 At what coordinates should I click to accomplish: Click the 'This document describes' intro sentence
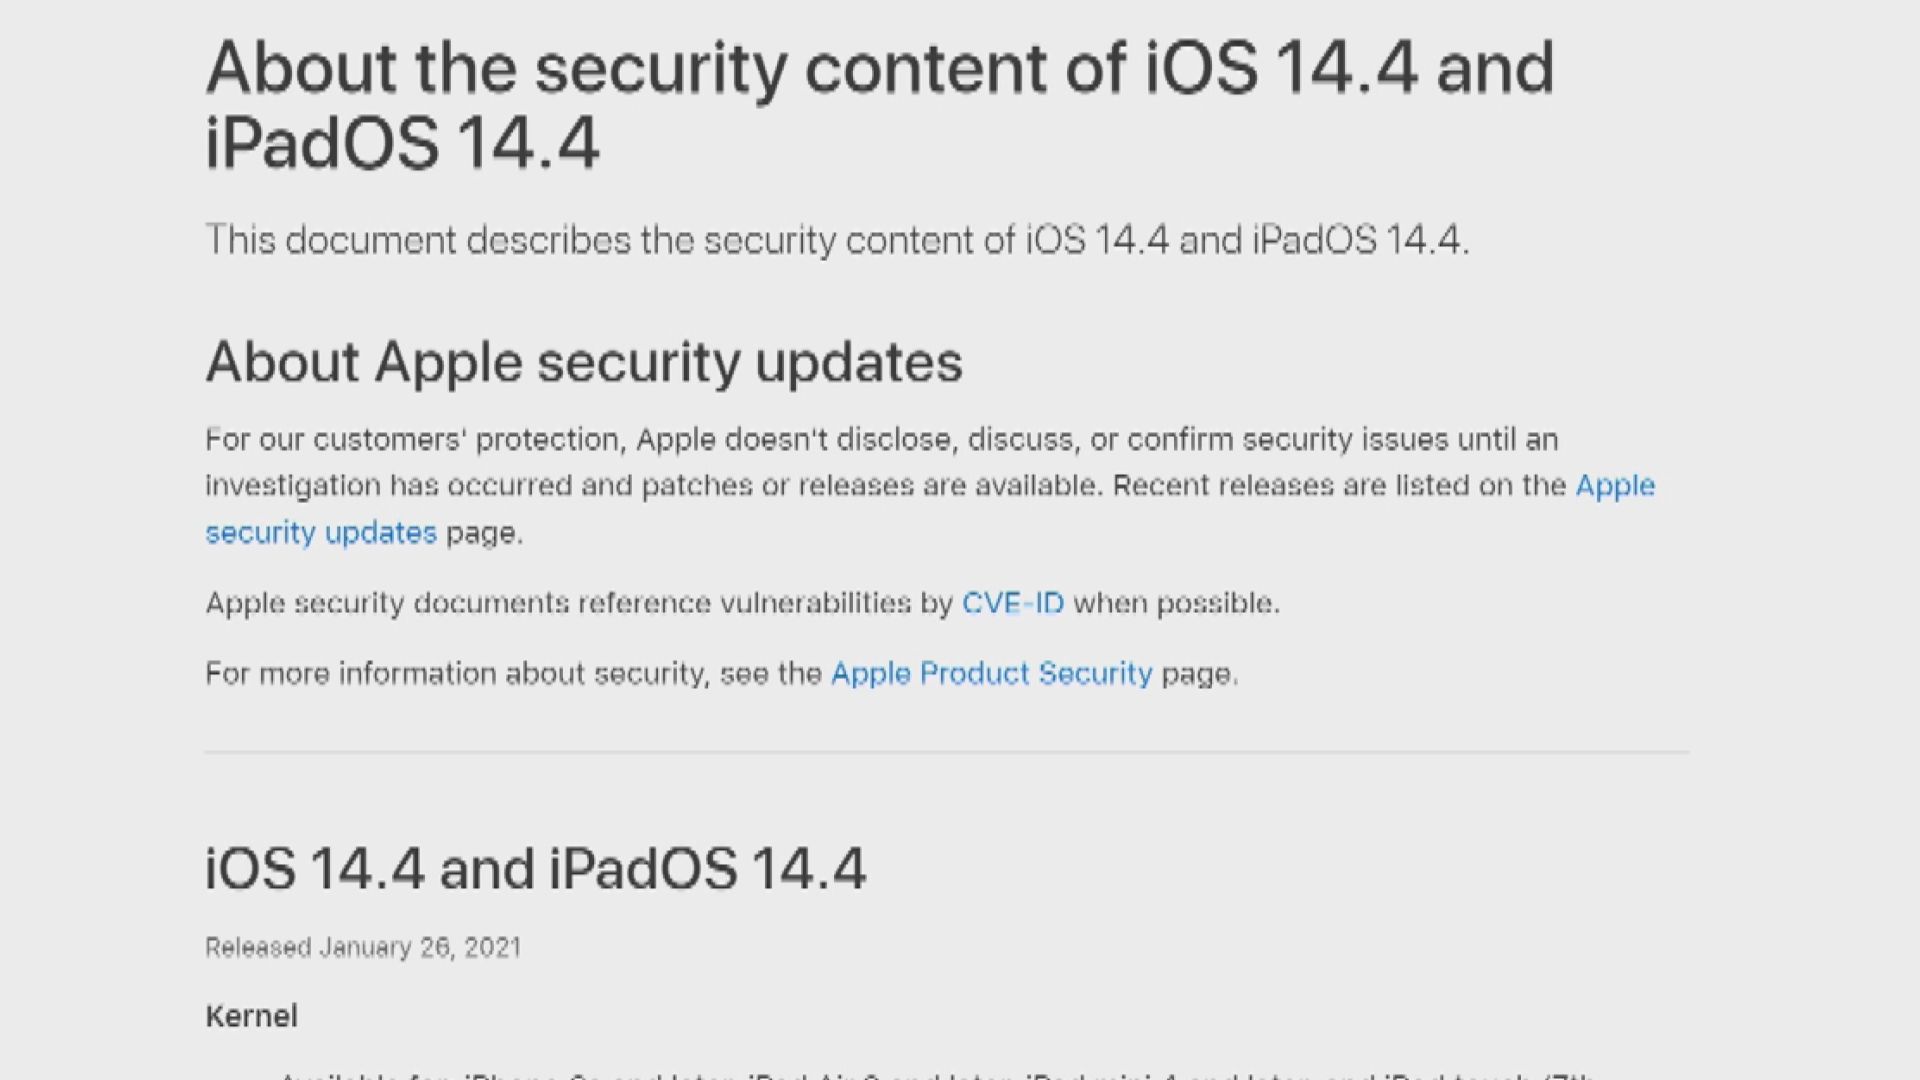(836, 241)
